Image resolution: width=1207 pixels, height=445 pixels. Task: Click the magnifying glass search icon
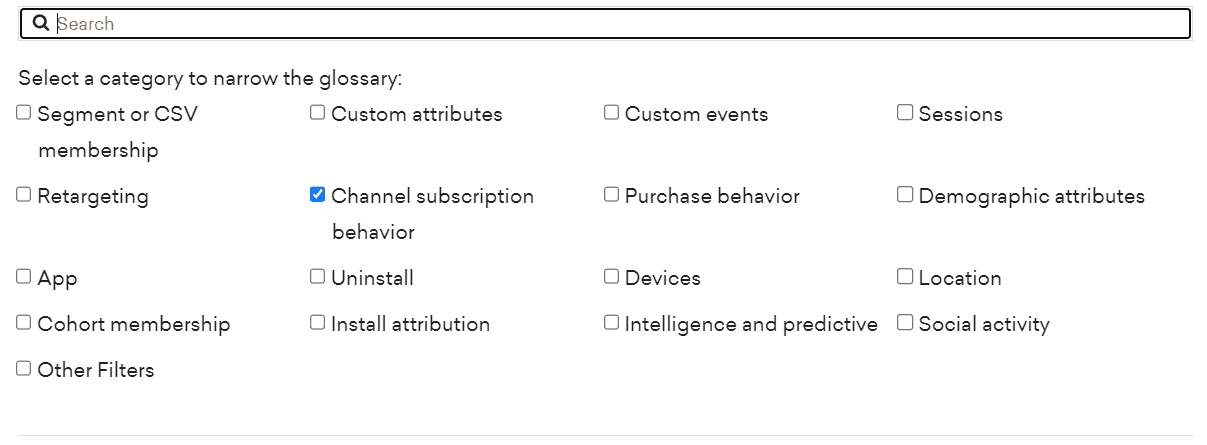[41, 23]
